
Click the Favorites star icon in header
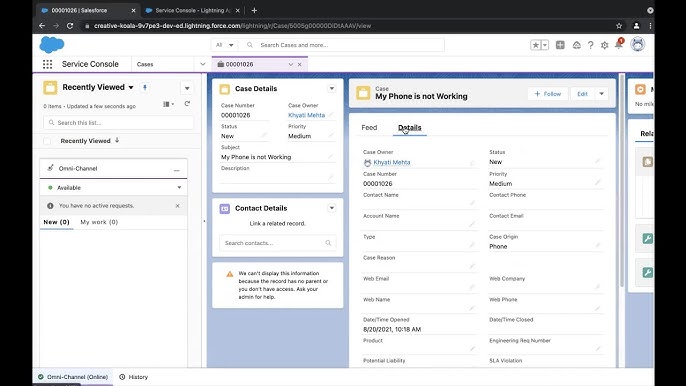[536, 45]
